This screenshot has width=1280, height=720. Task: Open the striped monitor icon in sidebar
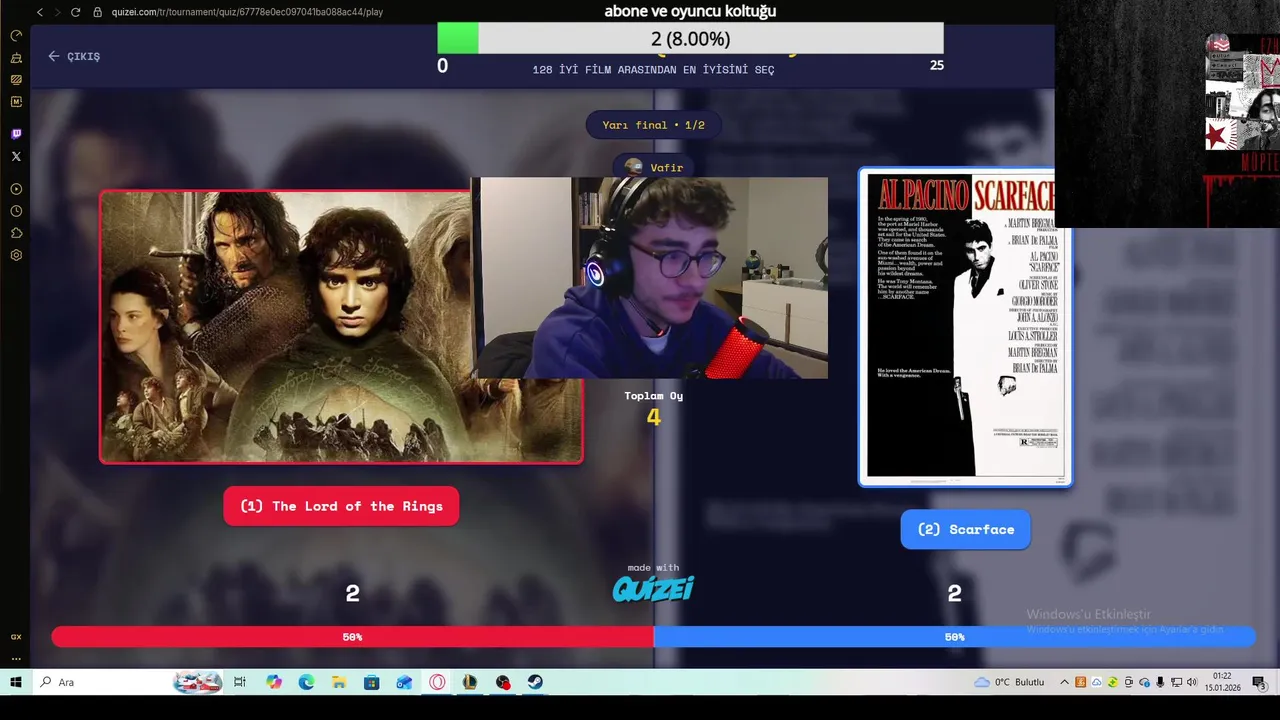[16, 80]
